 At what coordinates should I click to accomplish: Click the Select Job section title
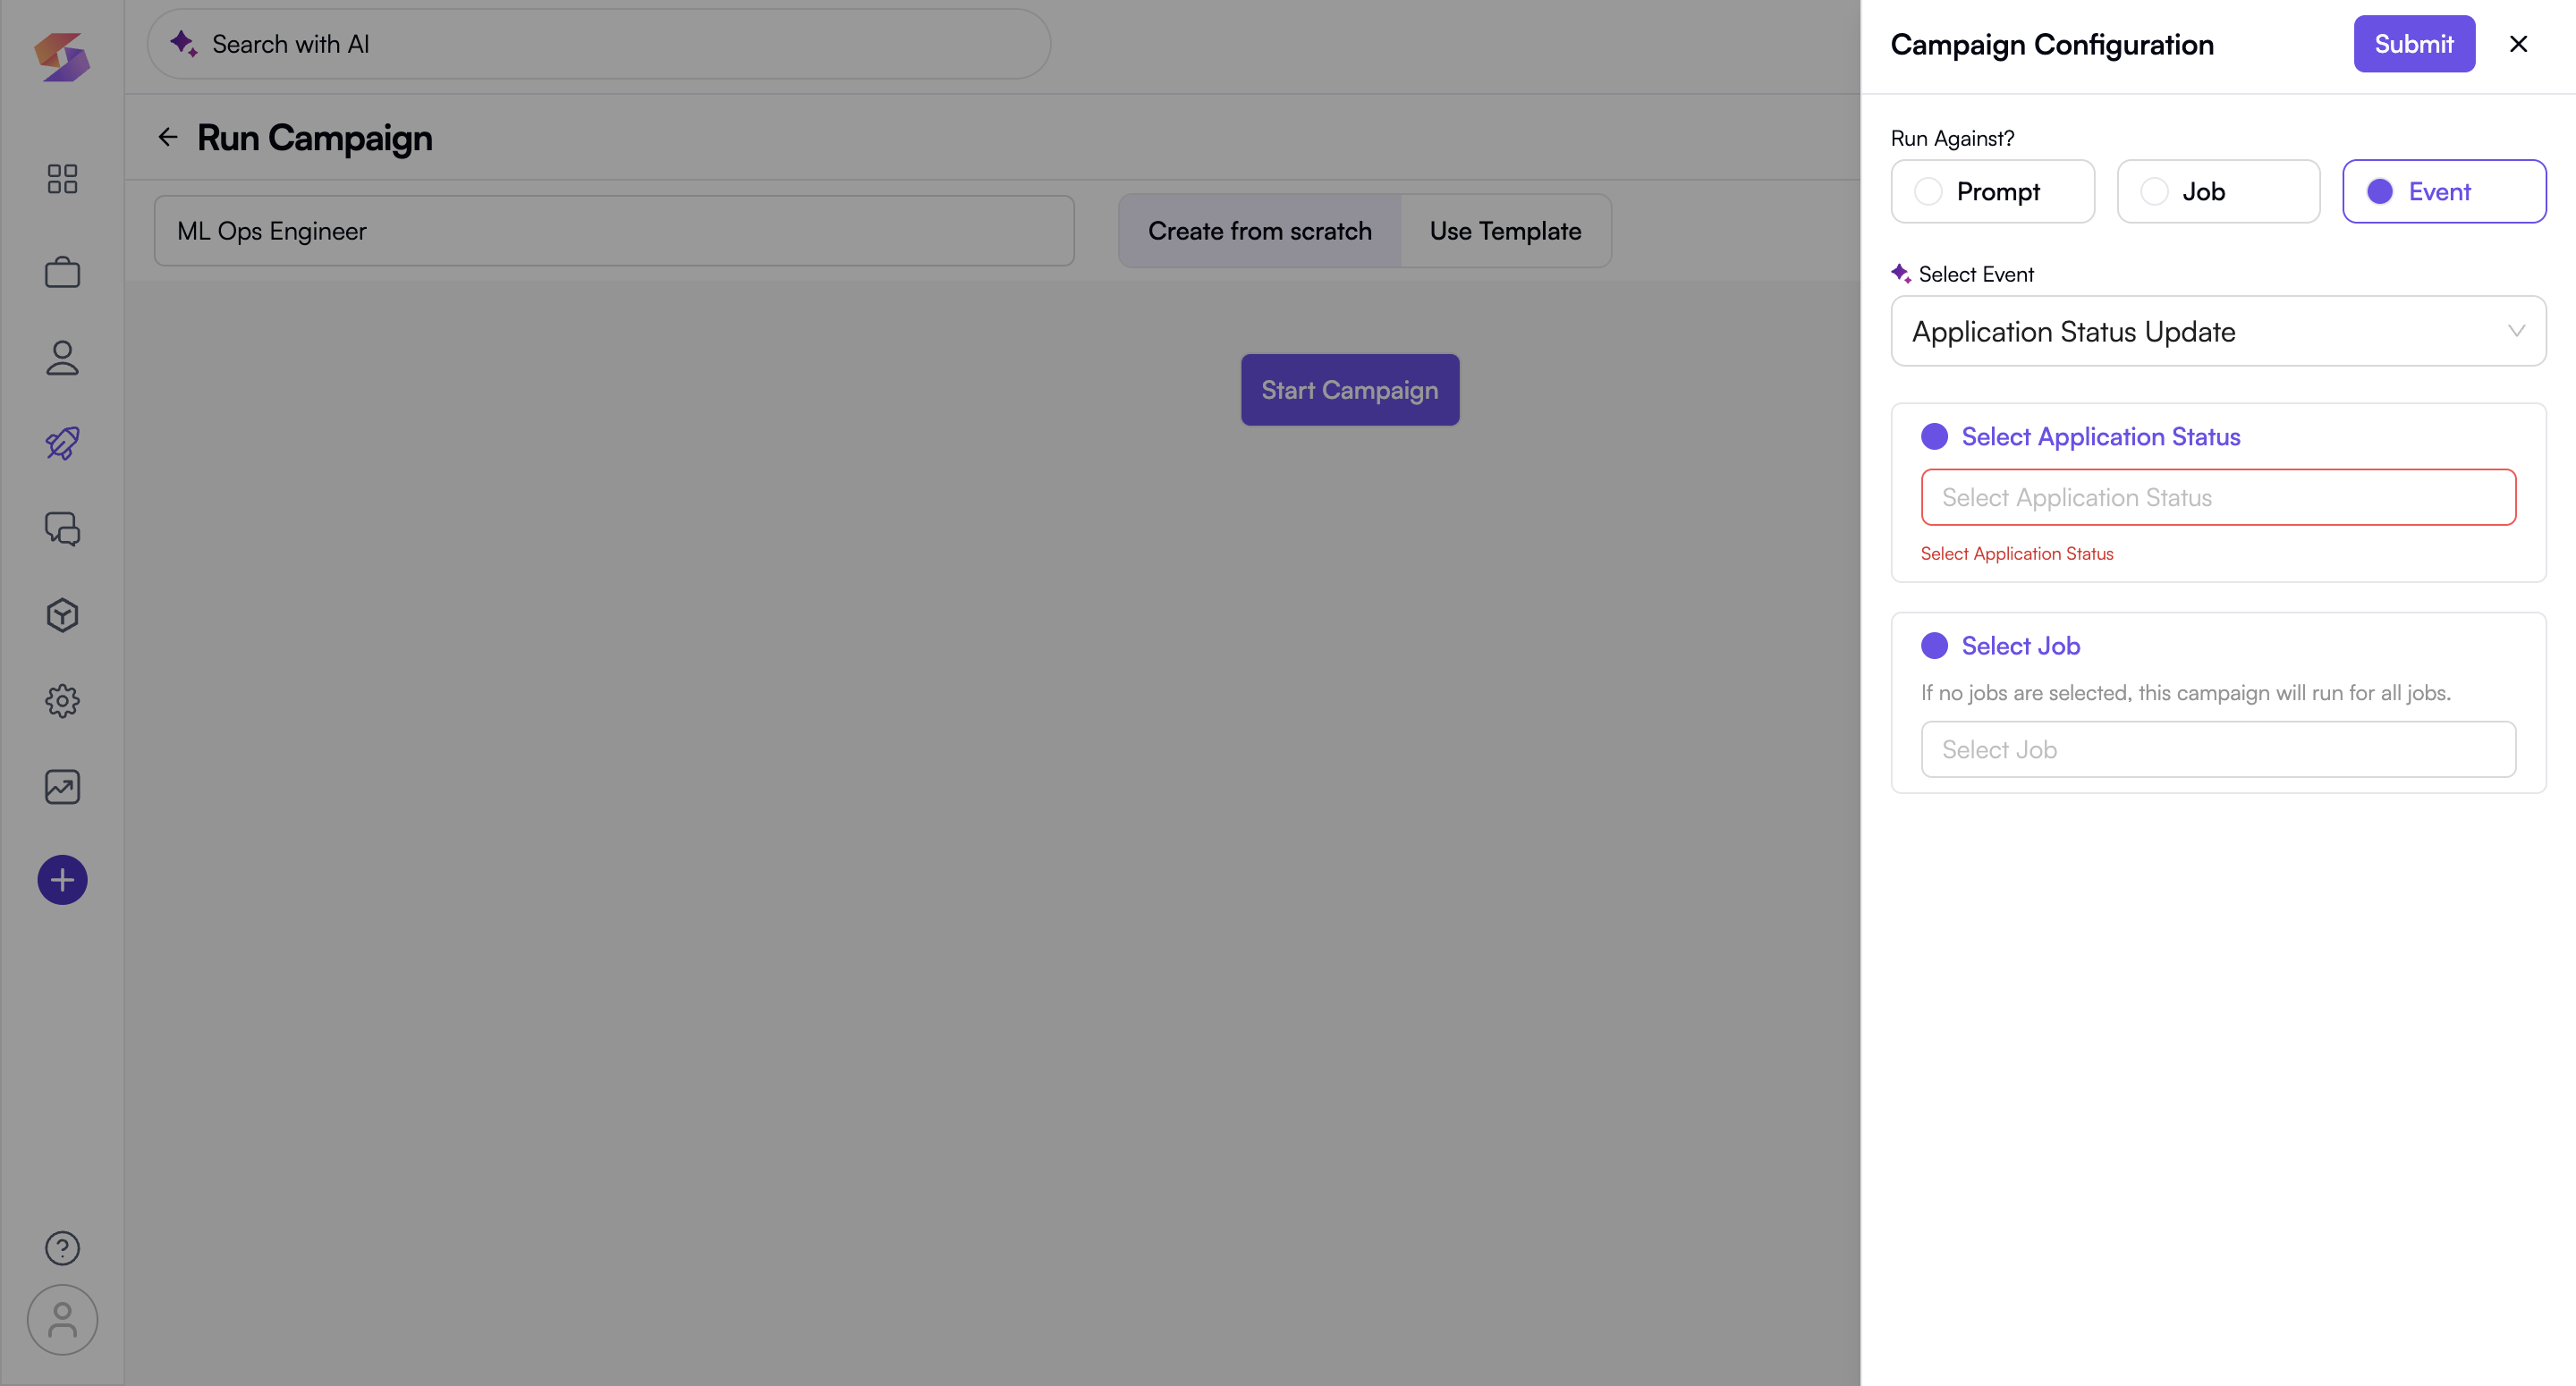2020,645
